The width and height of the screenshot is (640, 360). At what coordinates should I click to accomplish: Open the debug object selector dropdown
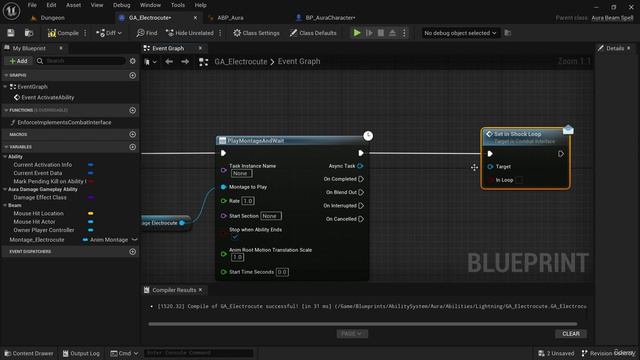tap(460, 33)
